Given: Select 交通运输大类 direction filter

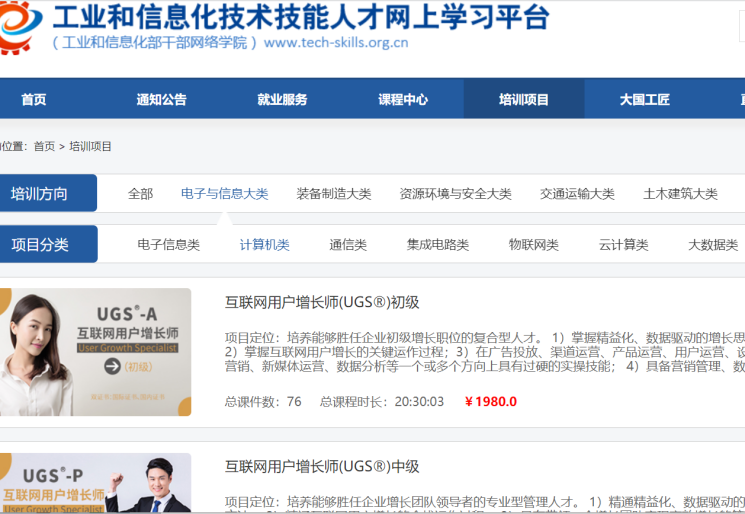Looking at the screenshot, I should (x=577, y=194).
